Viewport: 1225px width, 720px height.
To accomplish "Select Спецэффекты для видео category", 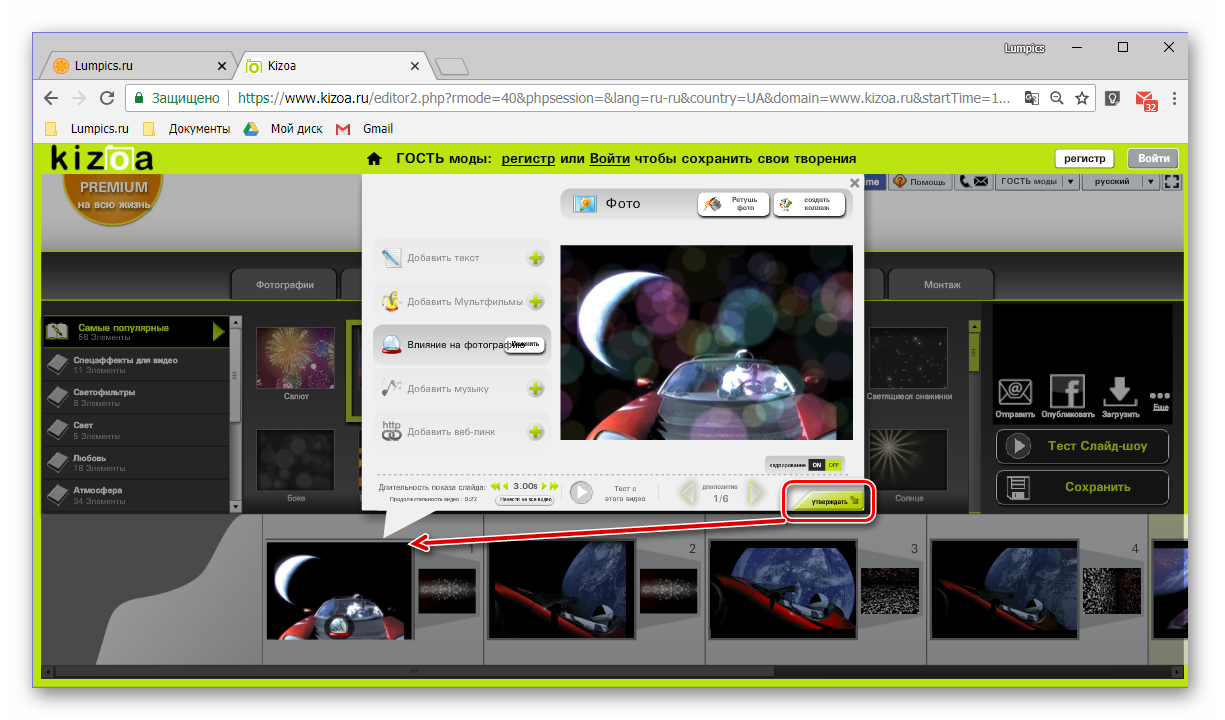I will click(136, 364).
